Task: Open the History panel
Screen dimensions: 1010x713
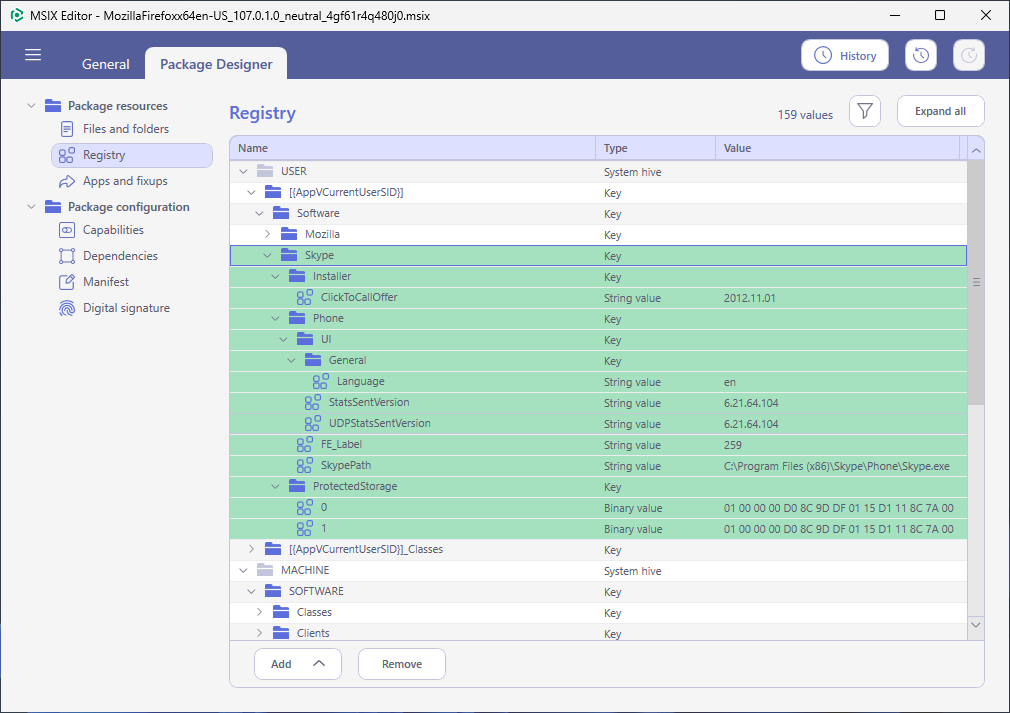Action: tap(844, 55)
